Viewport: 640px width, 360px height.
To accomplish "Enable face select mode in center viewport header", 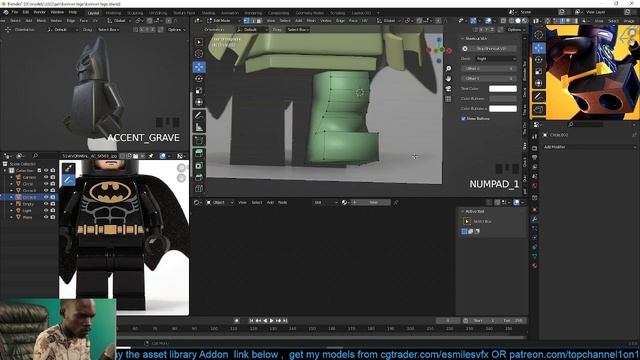I will click(x=259, y=20).
